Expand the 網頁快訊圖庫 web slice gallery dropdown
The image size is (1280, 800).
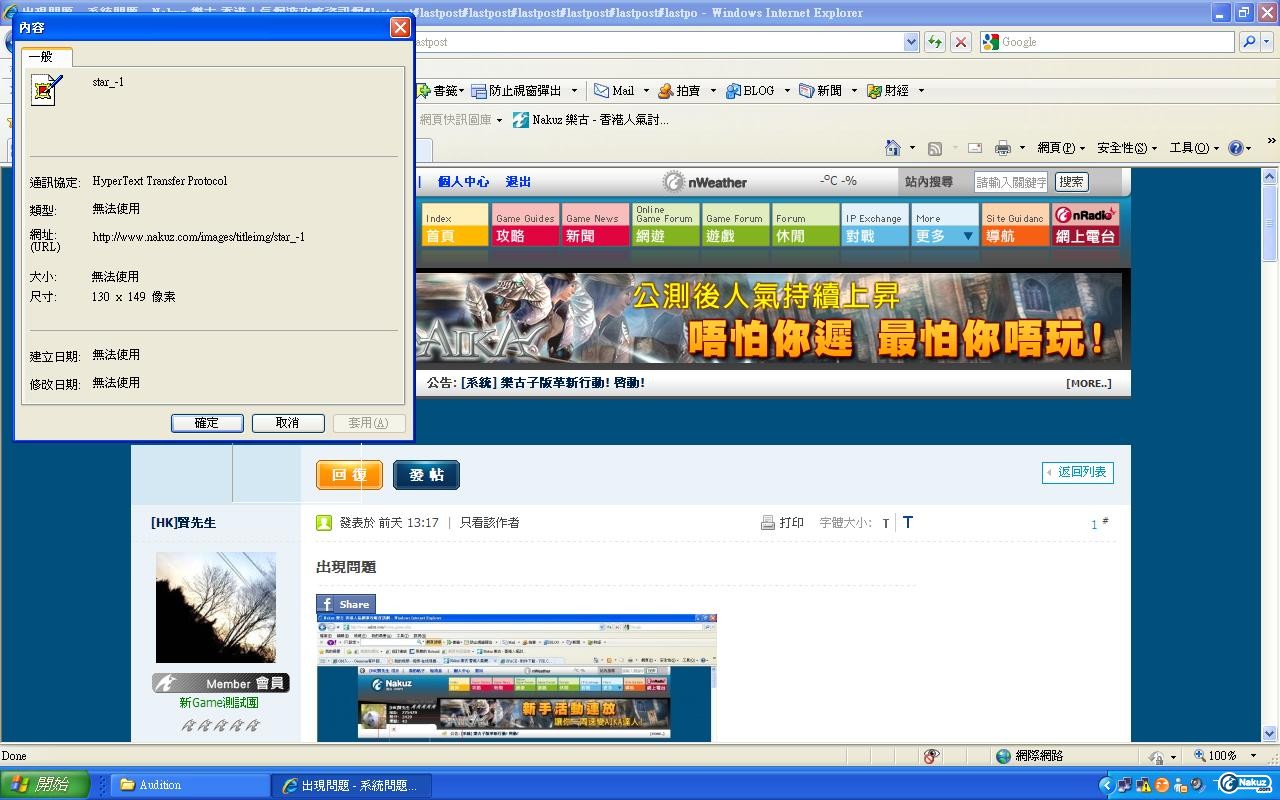pyautogui.click(x=499, y=120)
